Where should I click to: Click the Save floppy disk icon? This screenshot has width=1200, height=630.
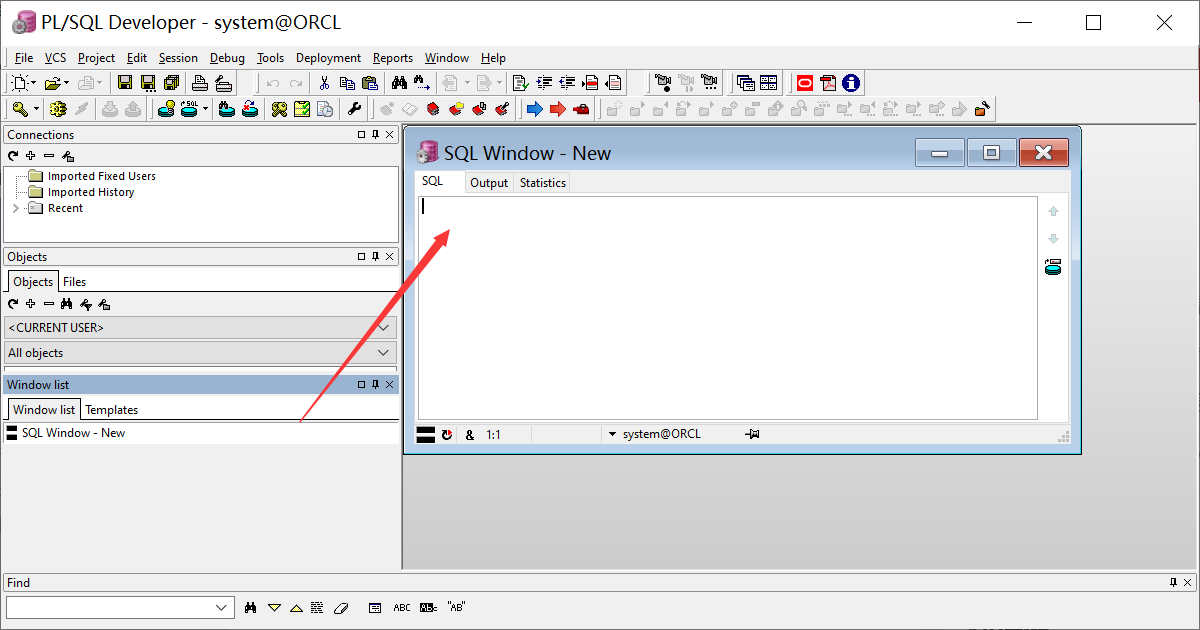(x=125, y=83)
